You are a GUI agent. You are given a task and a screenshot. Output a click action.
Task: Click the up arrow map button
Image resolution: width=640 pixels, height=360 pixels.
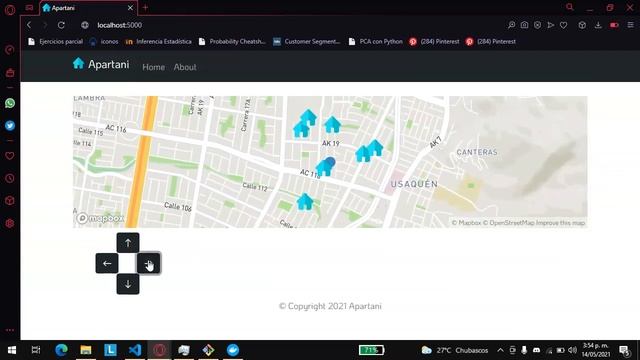tap(128, 243)
